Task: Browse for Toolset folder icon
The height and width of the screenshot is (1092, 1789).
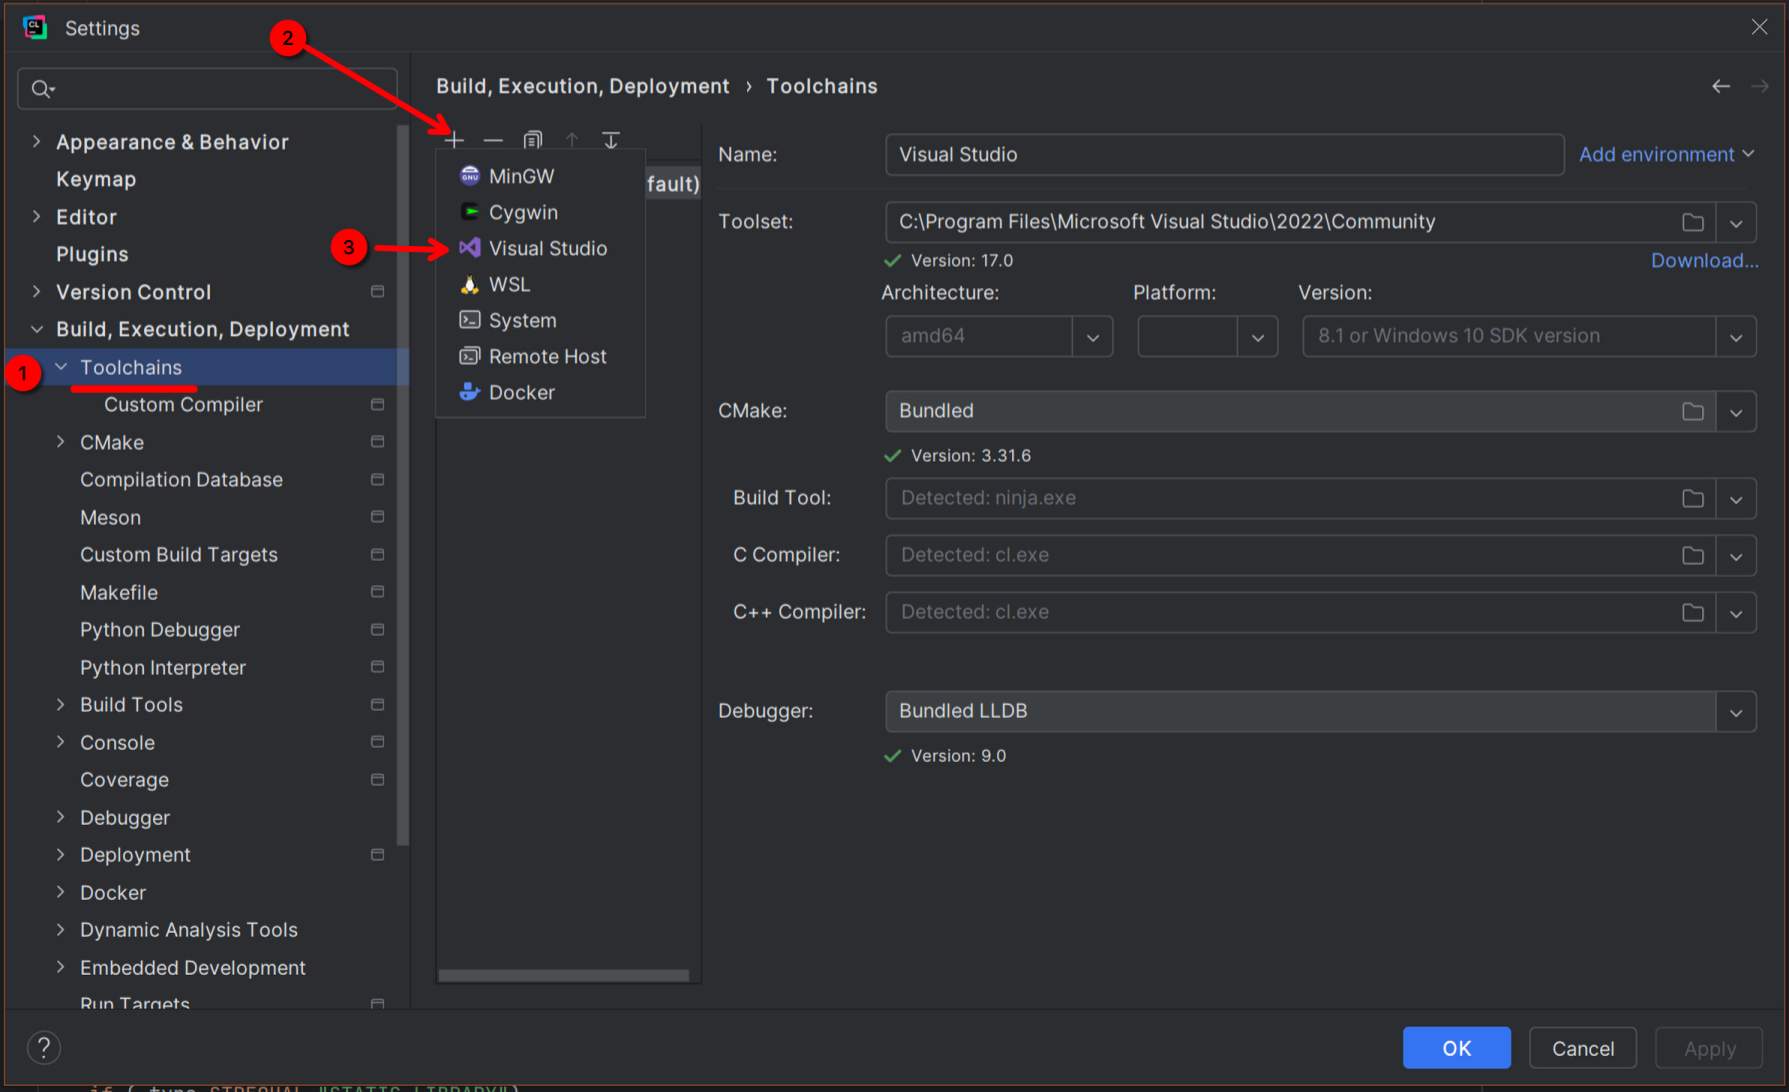Action: [1692, 222]
